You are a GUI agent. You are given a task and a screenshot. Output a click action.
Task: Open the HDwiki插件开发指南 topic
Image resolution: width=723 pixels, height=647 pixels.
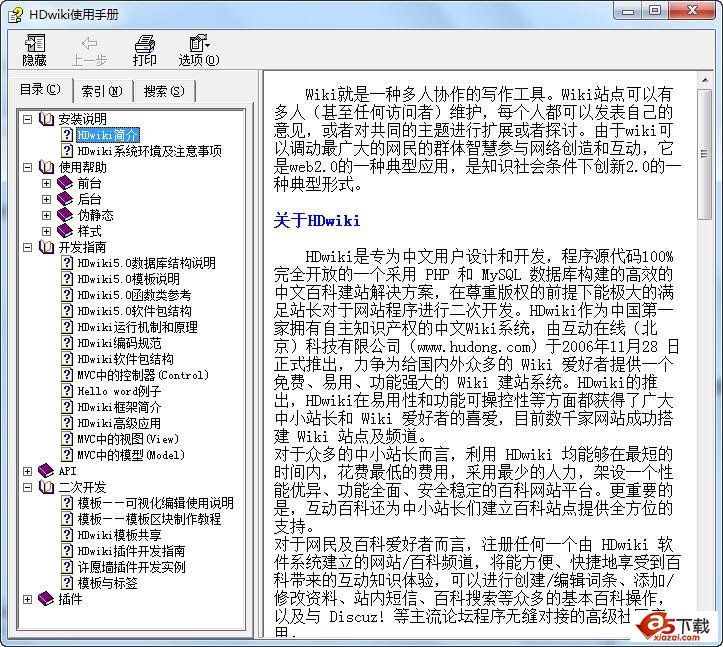click(131, 551)
